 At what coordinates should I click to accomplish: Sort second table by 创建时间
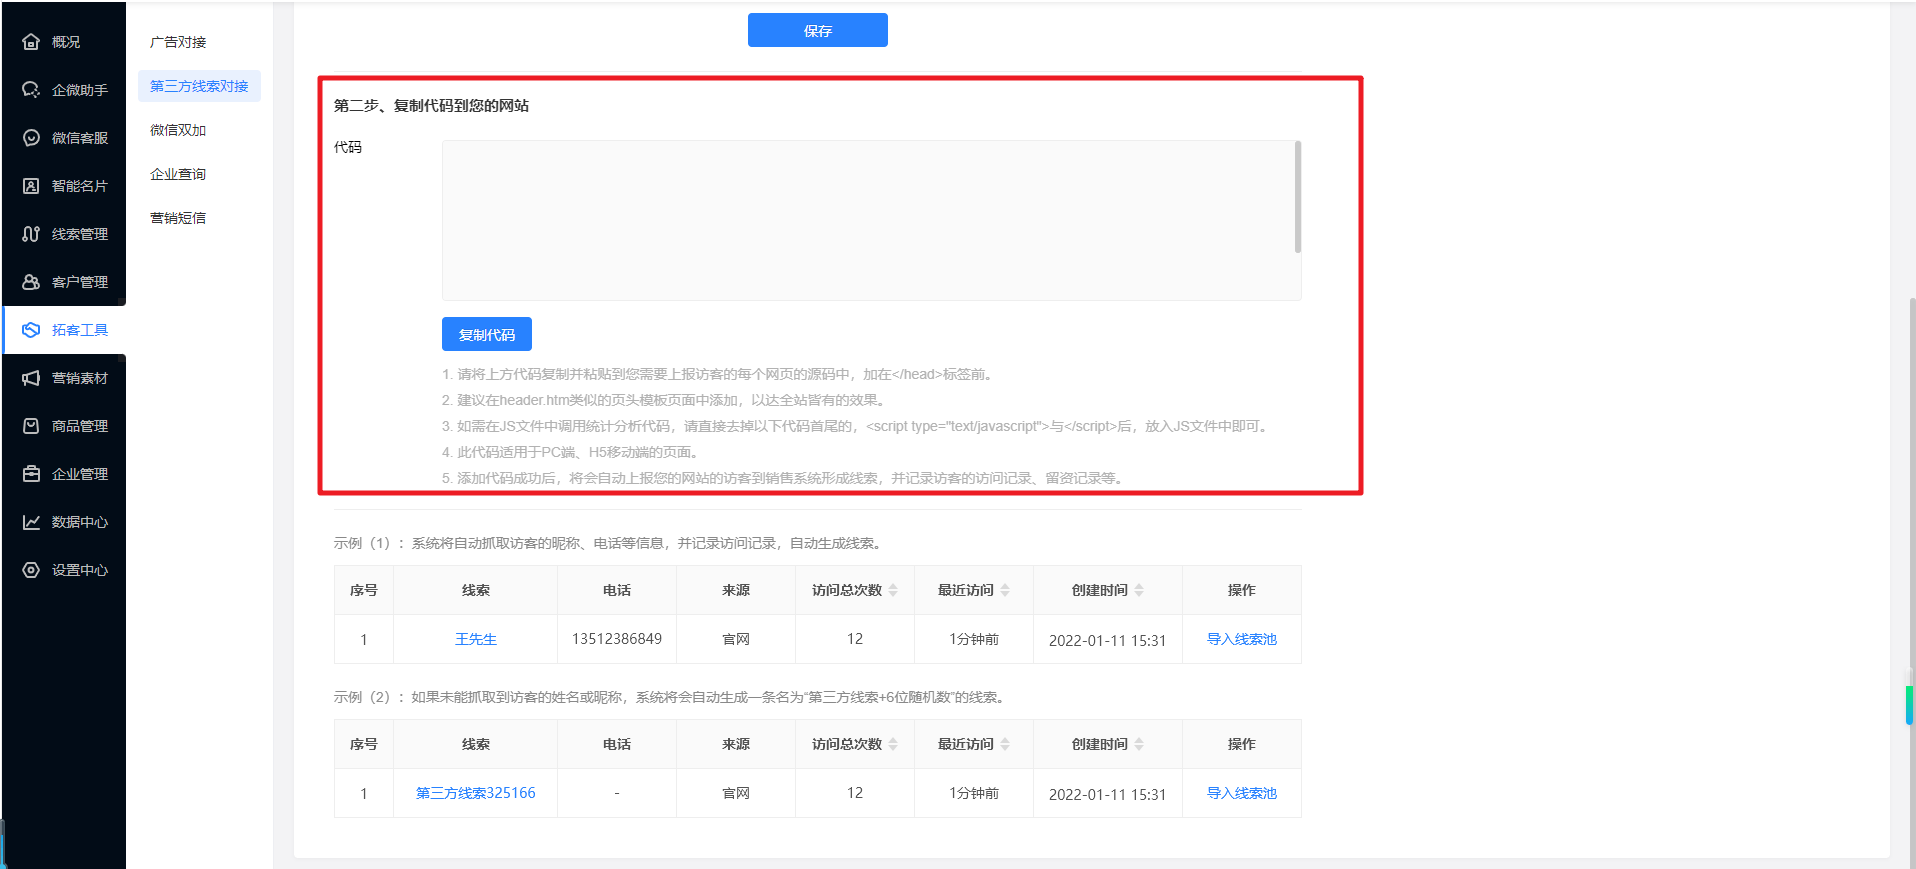pyautogui.click(x=1139, y=744)
